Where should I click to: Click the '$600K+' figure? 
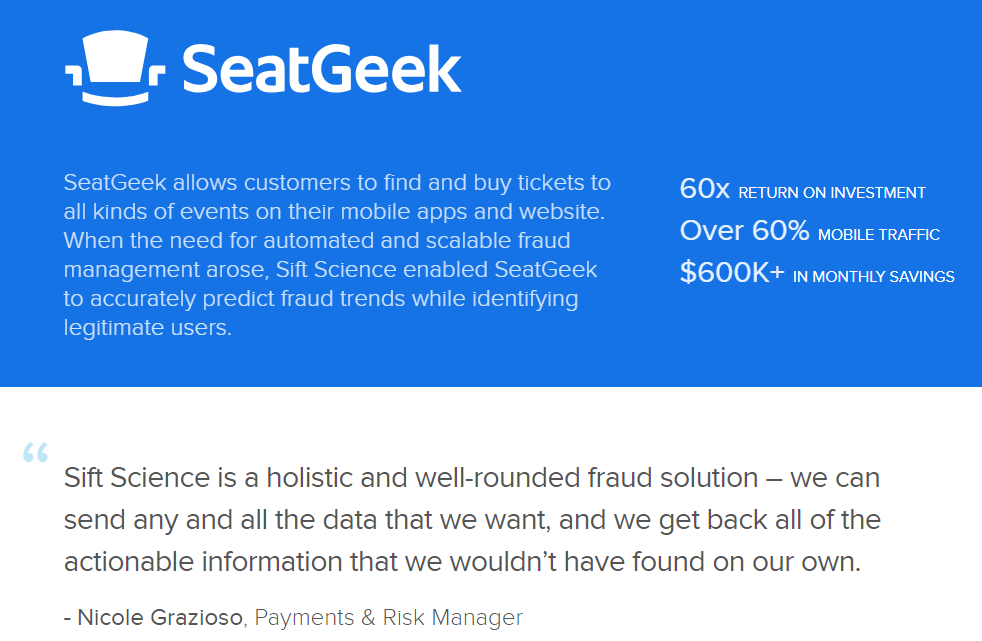click(732, 272)
